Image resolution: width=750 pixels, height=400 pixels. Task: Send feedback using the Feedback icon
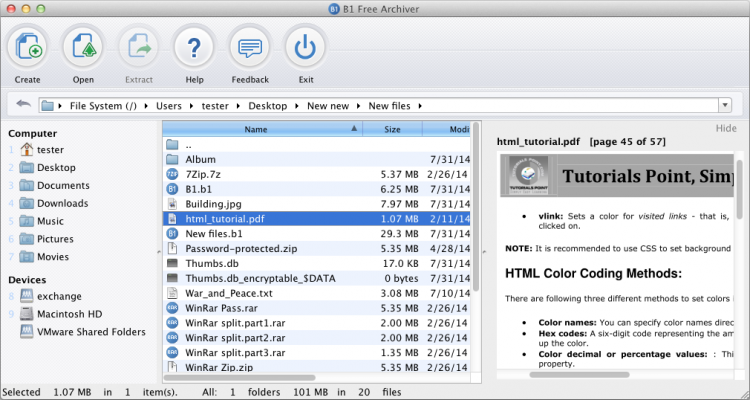[249, 46]
